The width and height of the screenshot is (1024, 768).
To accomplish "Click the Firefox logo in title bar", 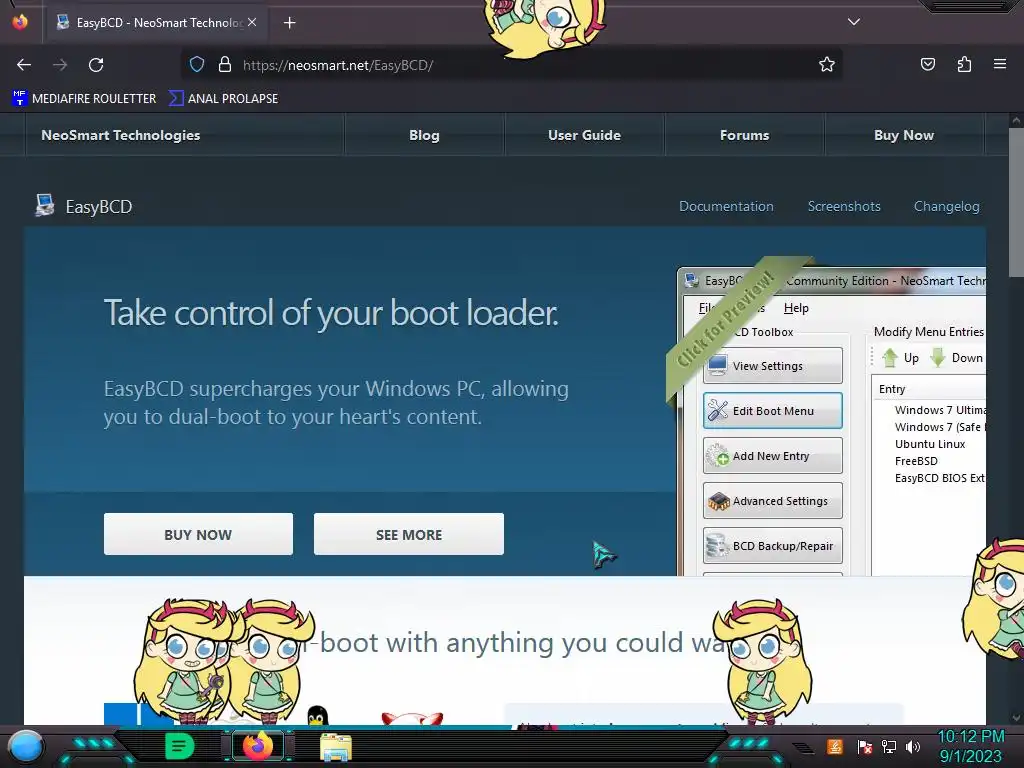I will pyautogui.click(x=20, y=22).
